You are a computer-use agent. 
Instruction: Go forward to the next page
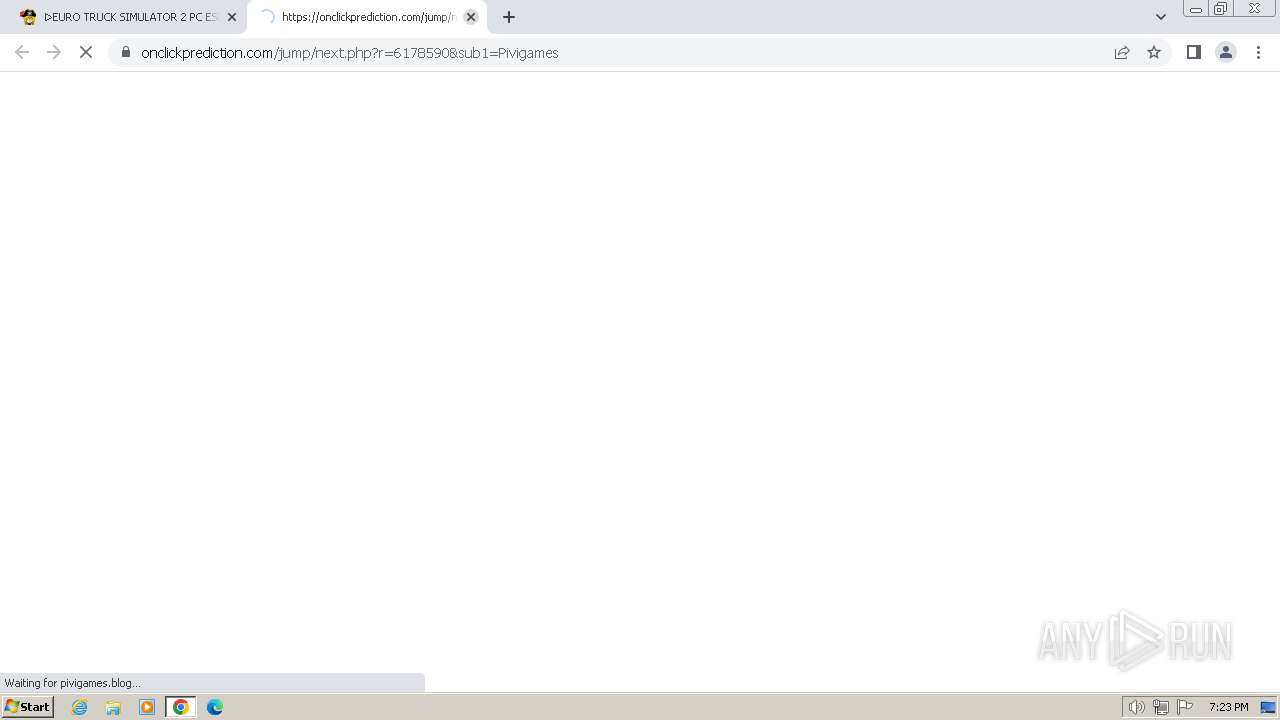click(x=54, y=52)
